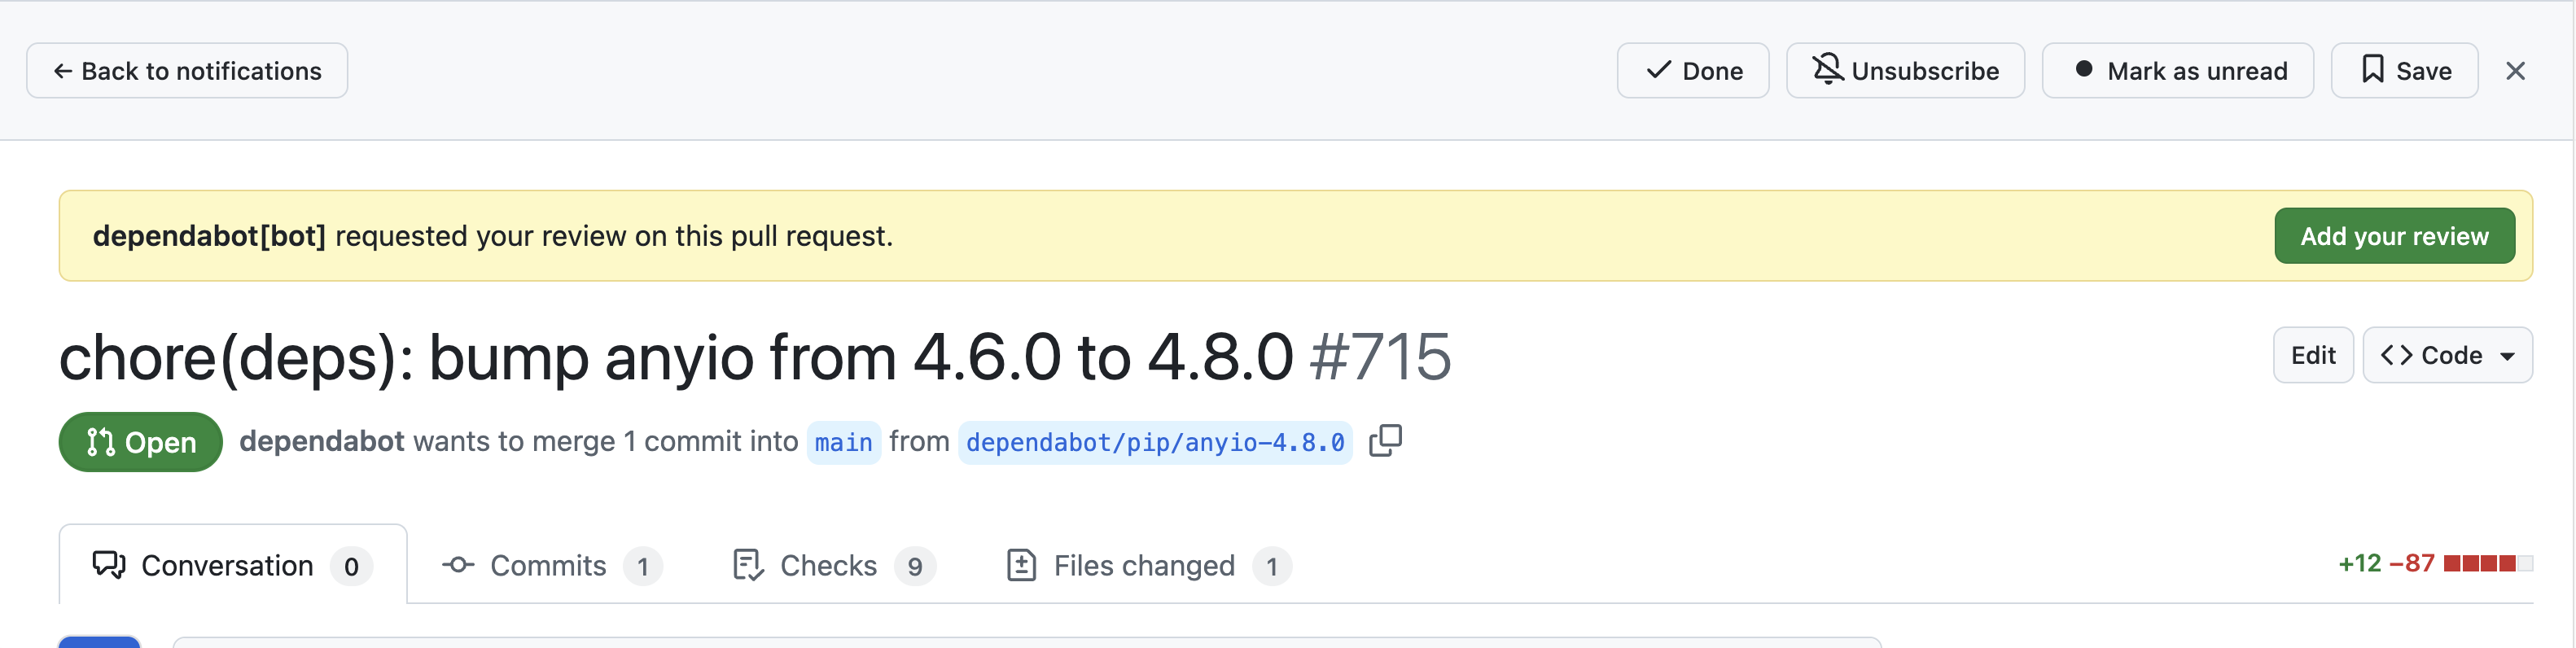The image size is (2576, 648).
Task: Open dependabot/pip/anyio-4.8.0 branch link
Action: (1154, 442)
